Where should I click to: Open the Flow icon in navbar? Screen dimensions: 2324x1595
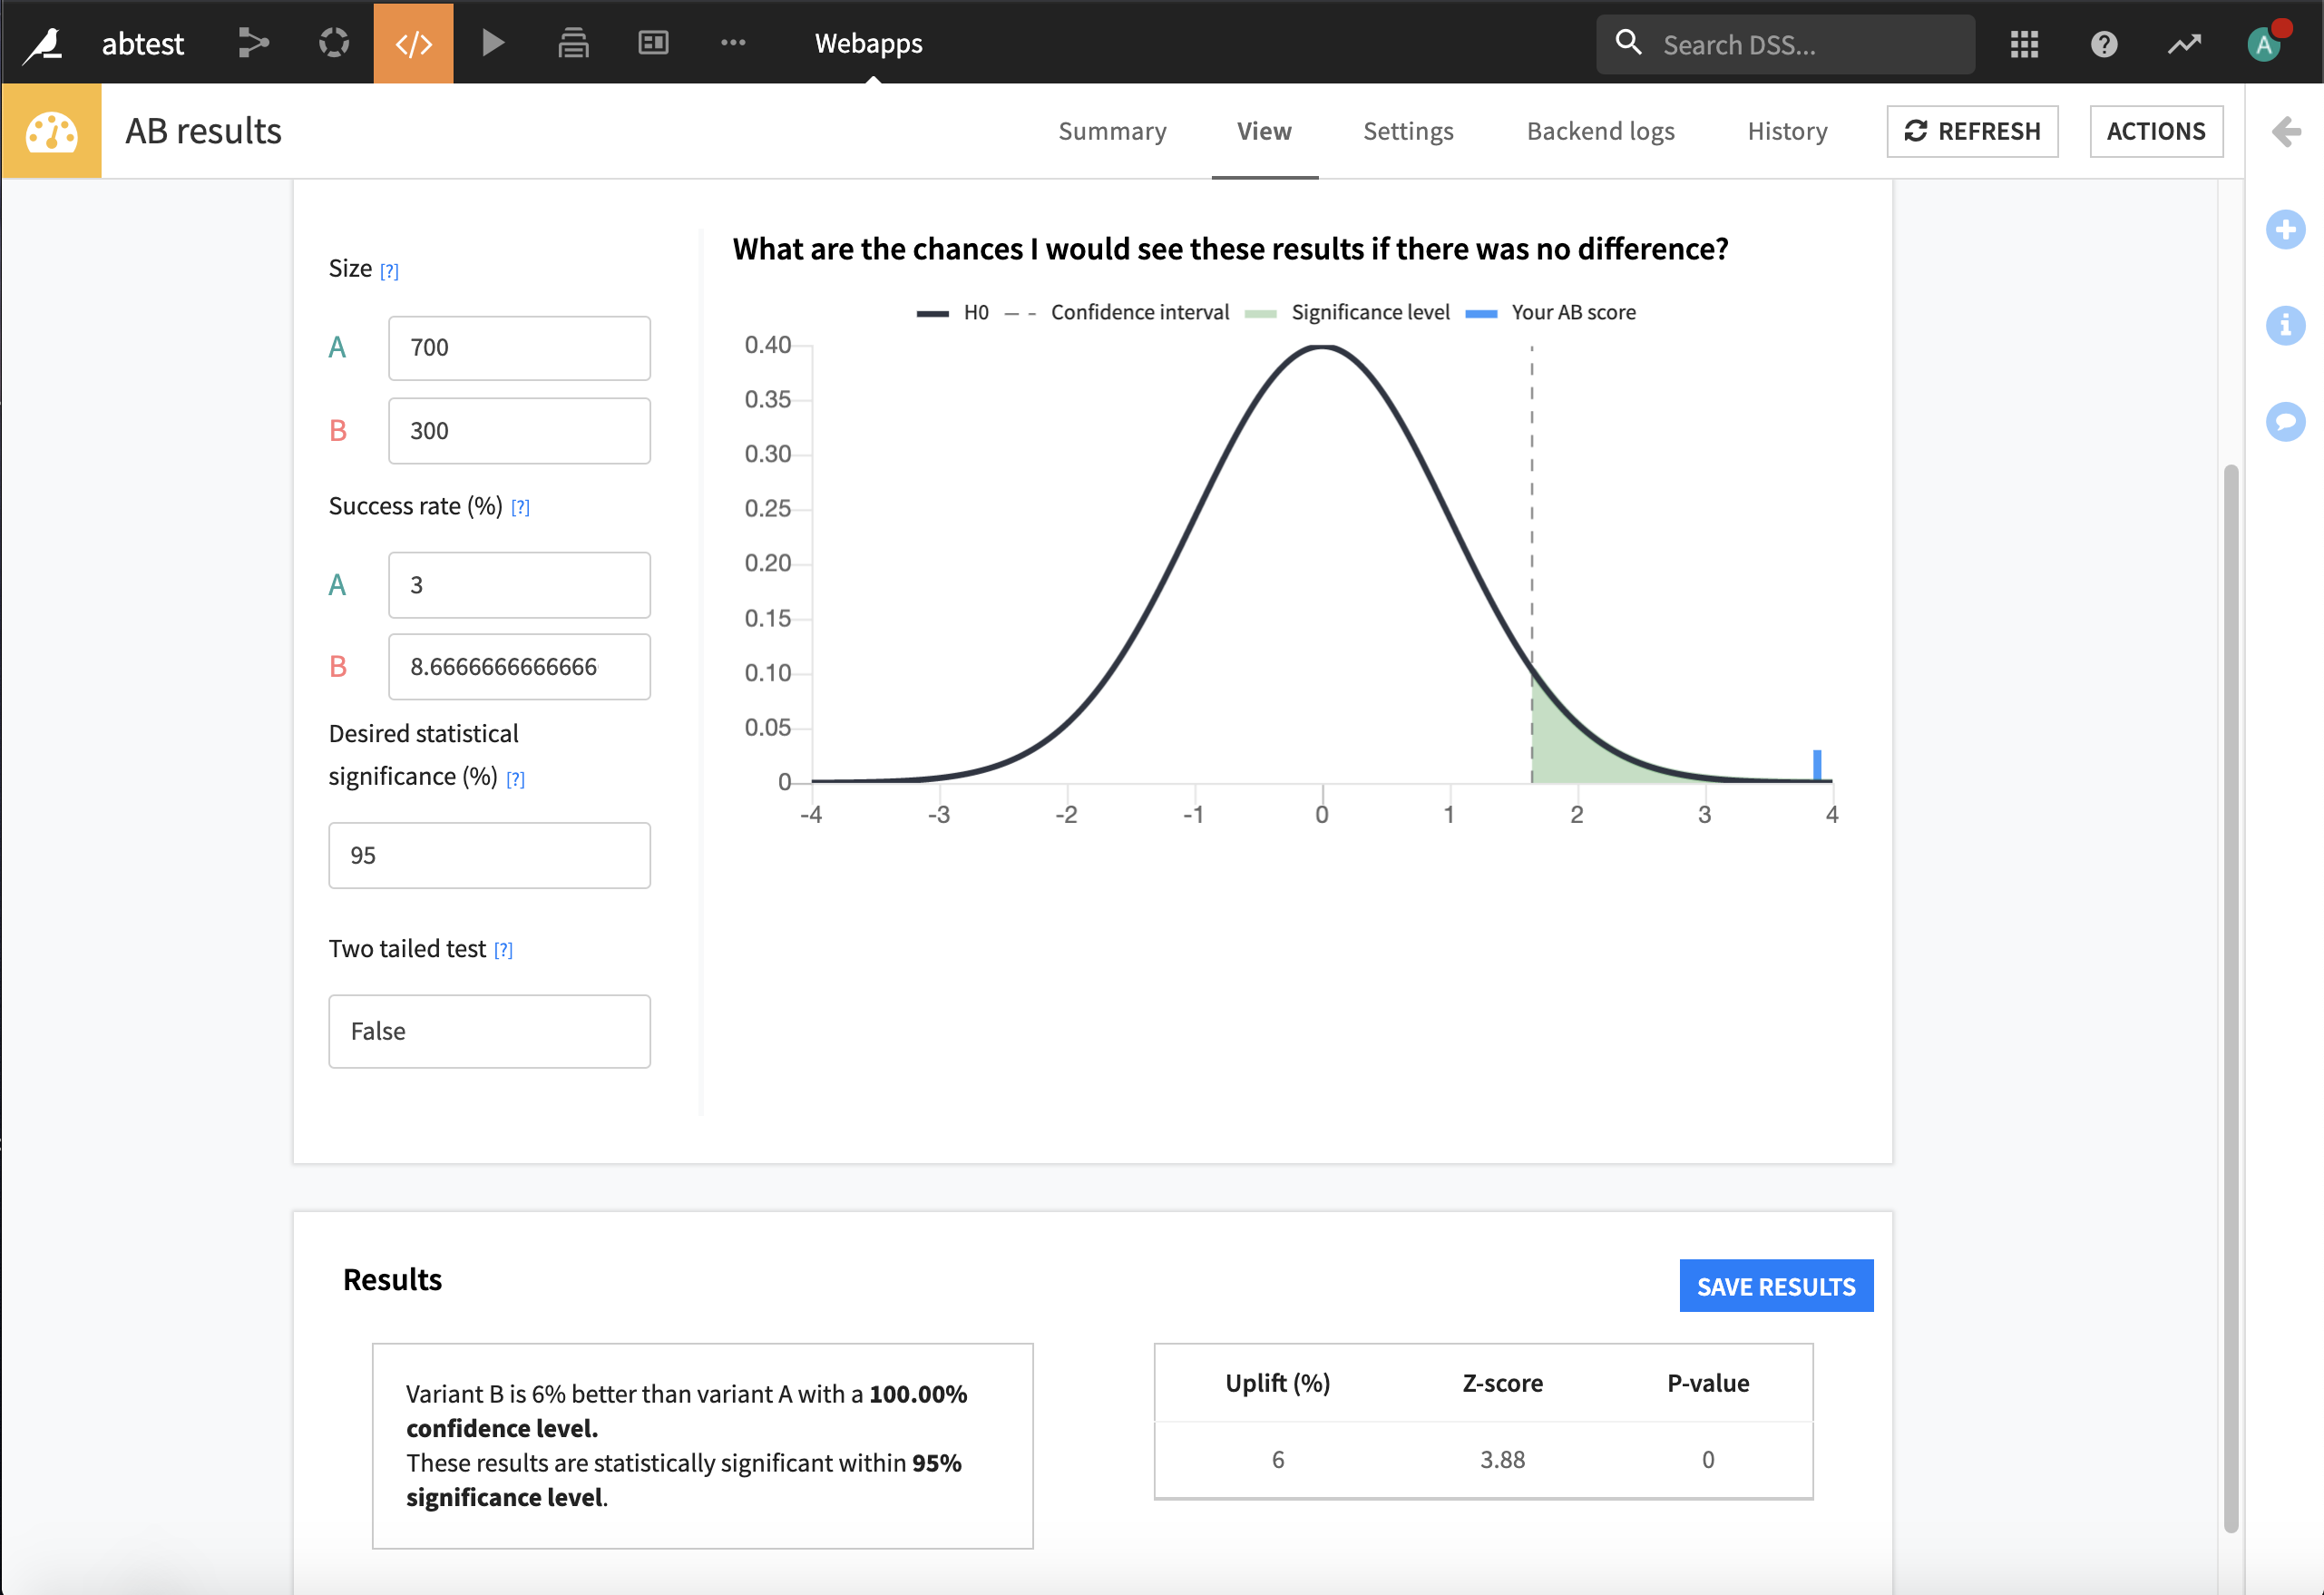(253, 43)
